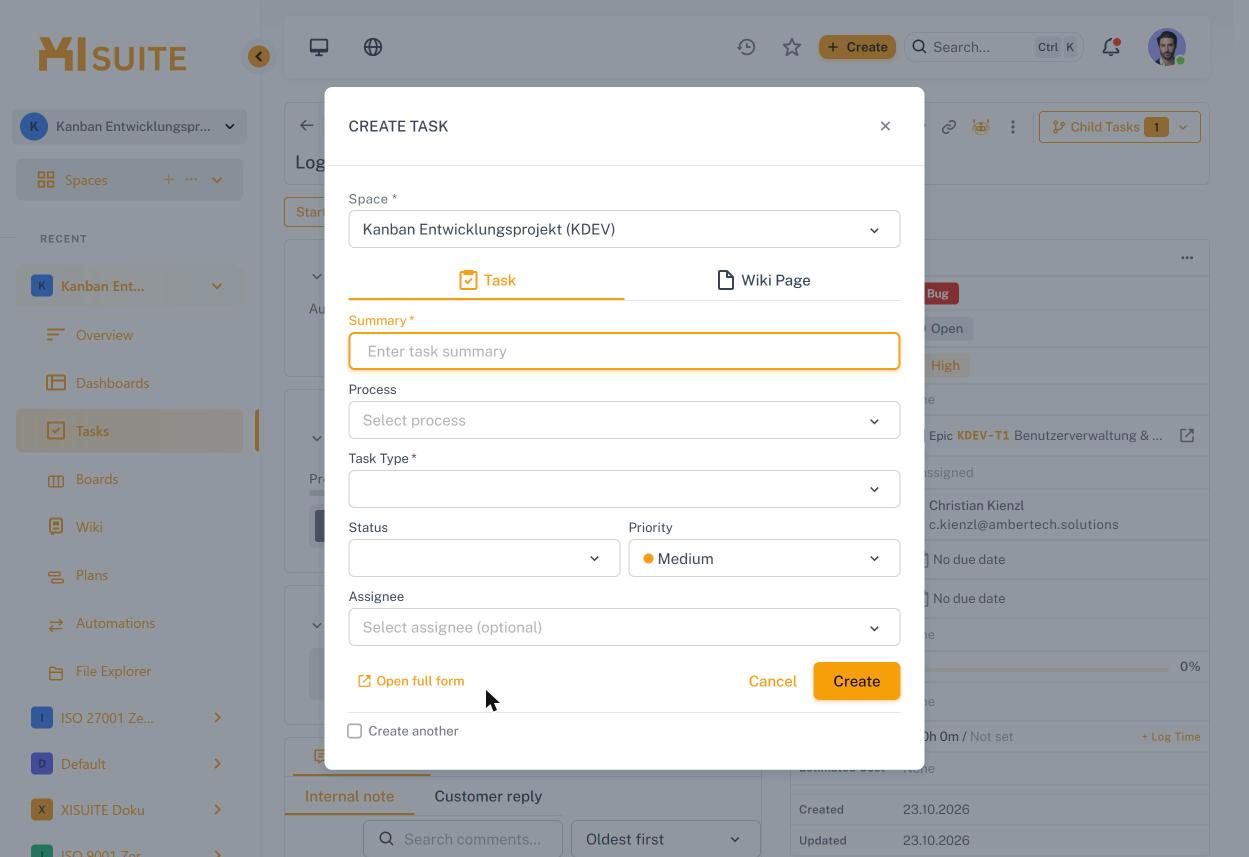Open the Space dropdown in dialog
The image size is (1249, 857).
(x=624, y=229)
